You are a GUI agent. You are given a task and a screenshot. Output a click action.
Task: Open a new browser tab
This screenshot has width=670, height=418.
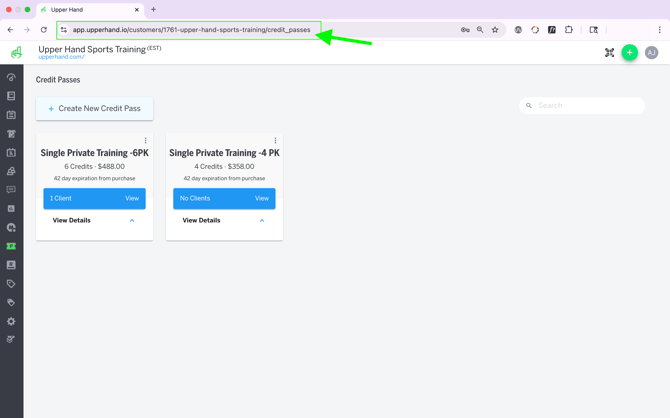tap(153, 9)
